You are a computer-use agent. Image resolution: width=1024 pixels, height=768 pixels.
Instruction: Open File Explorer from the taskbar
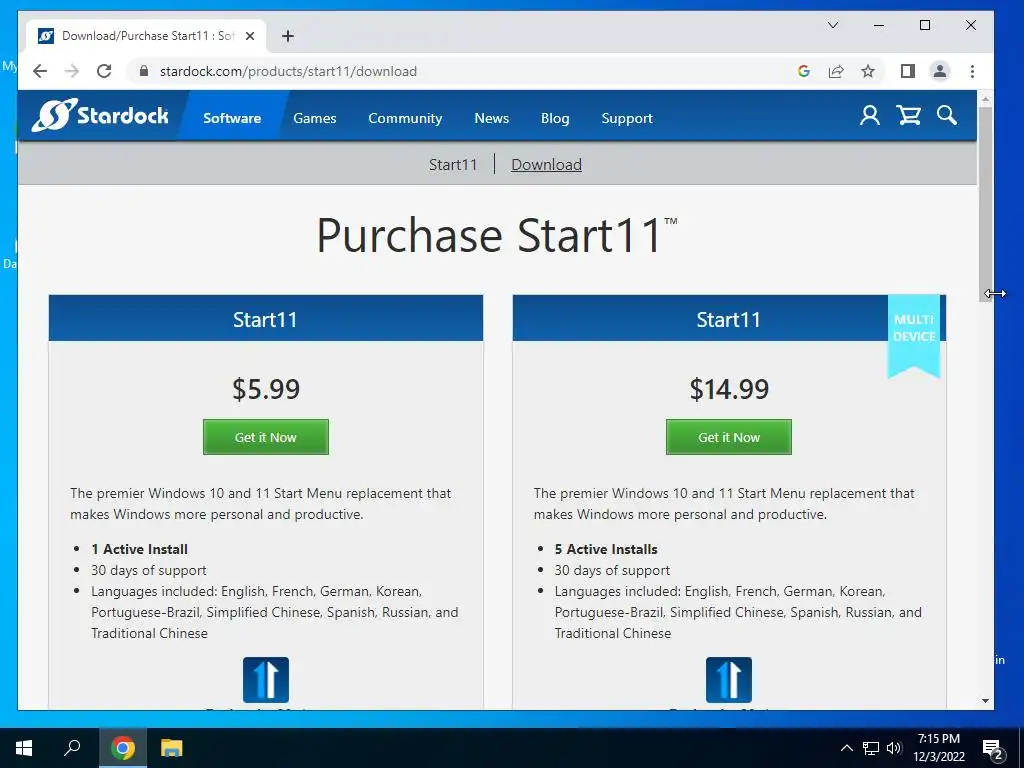click(x=172, y=748)
